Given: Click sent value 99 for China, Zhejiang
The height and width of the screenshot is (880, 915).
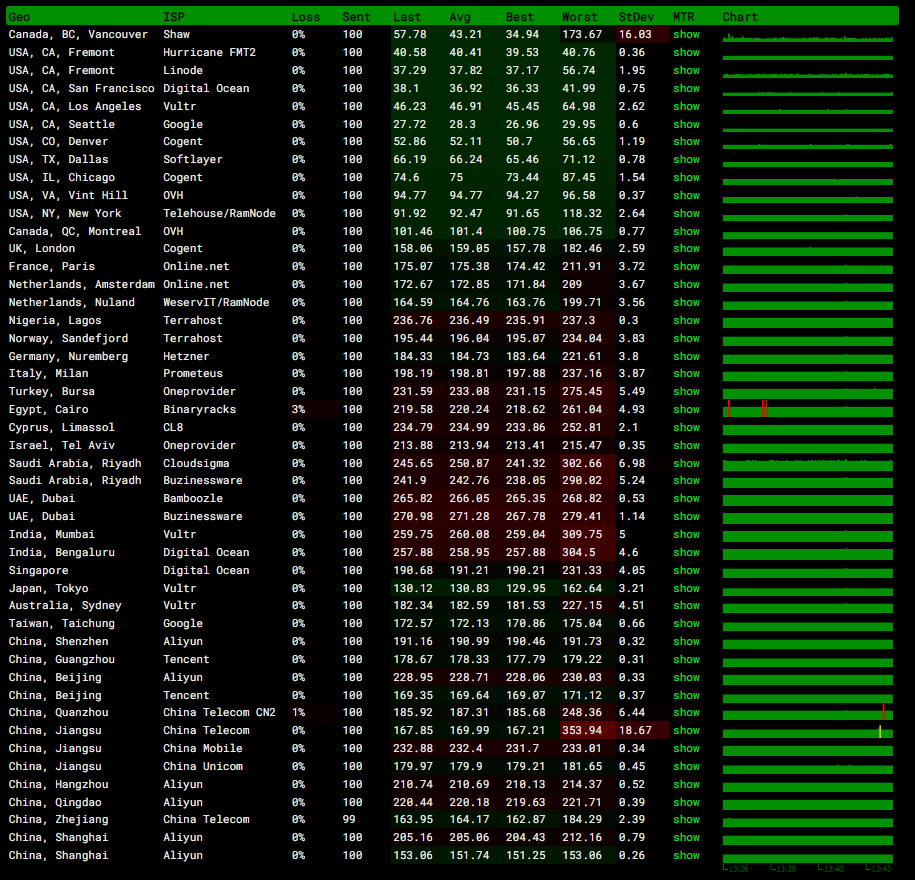Looking at the screenshot, I should (x=349, y=820).
